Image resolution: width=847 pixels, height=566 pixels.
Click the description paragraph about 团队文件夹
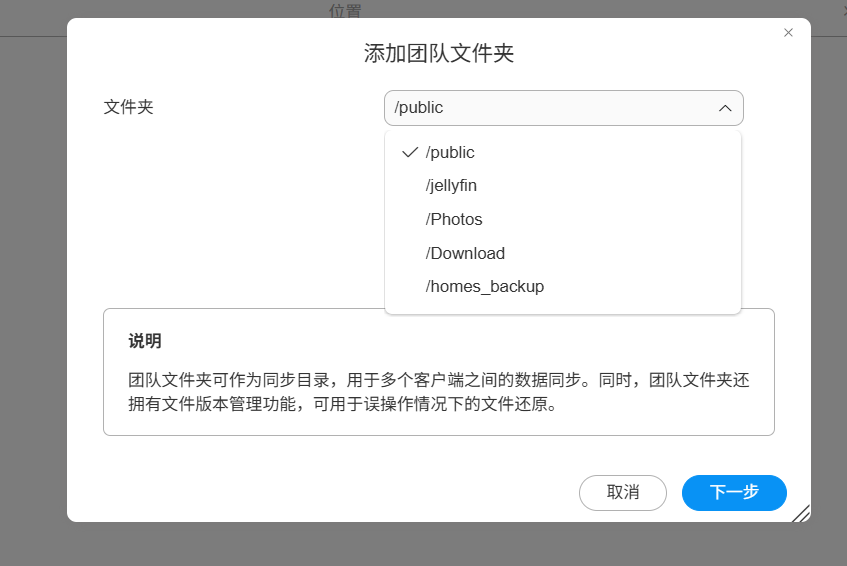pyautogui.click(x=439, y=392)
